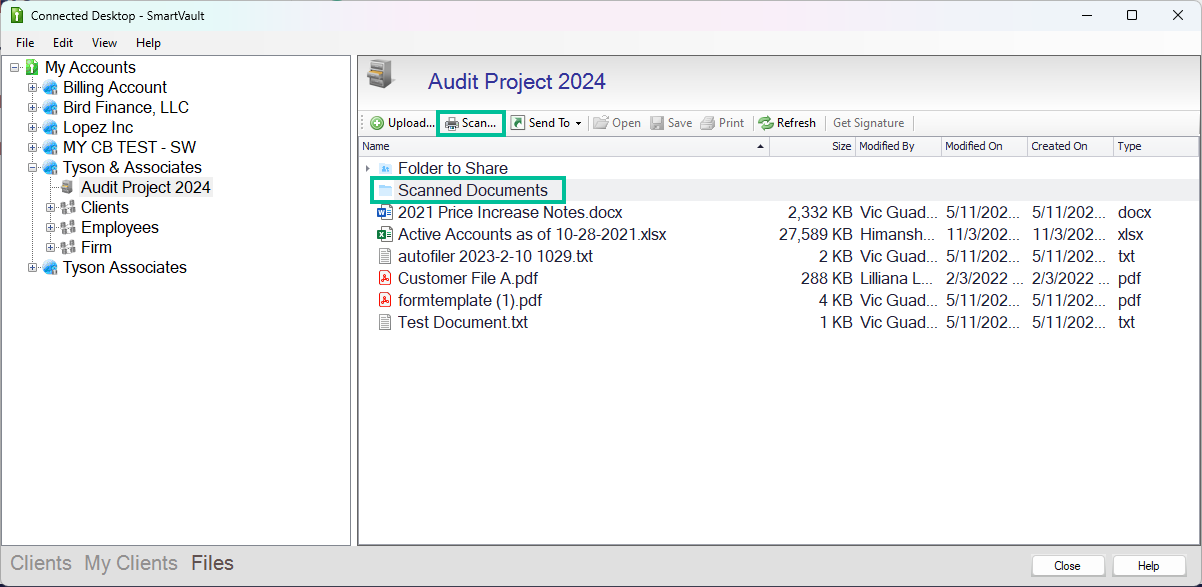Sort by the Size column header
The width and height of the screenshot is (1202, 587).
coord(812,146)
